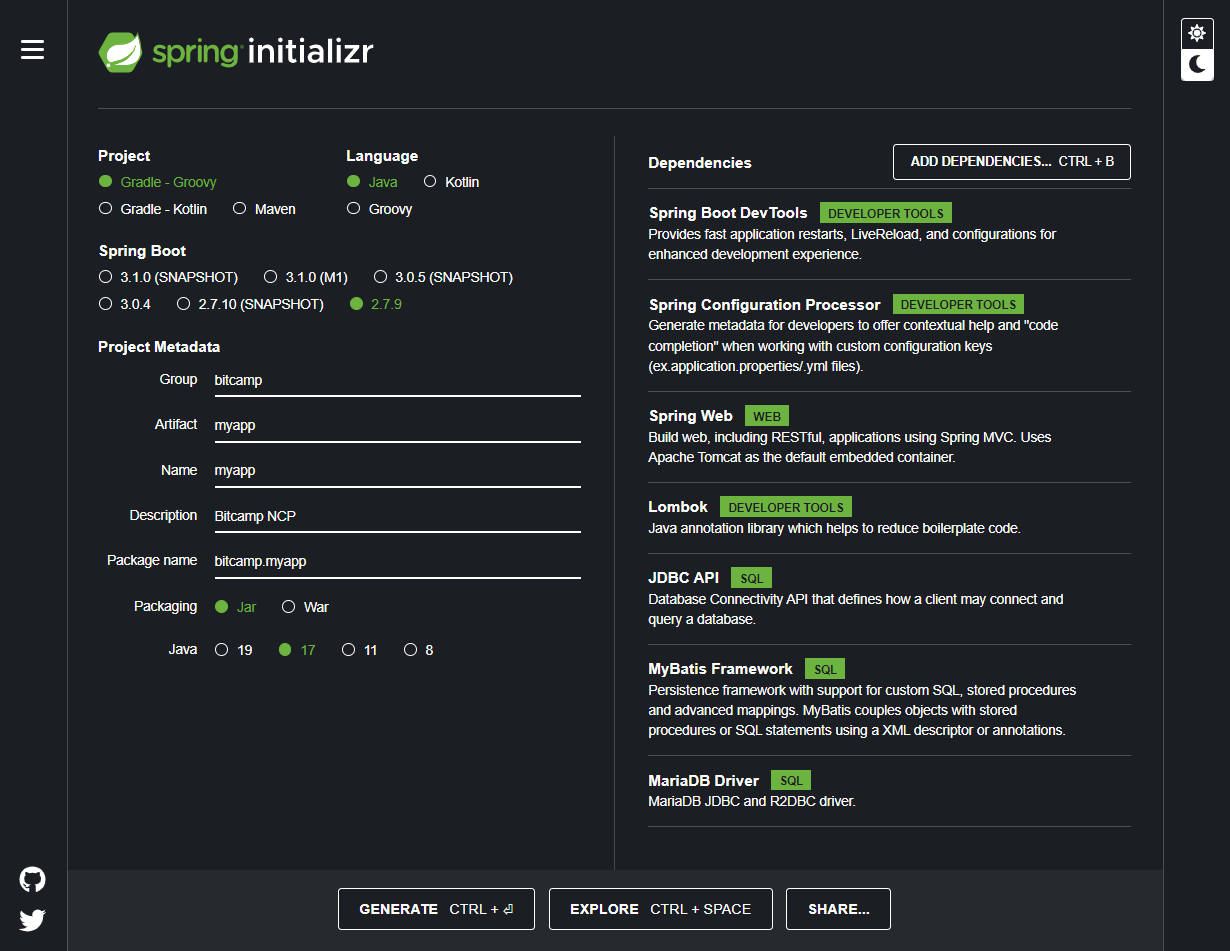1230x951 pixels.
Task: Edit the Artifact field
Action: click(x=397, y=425)
